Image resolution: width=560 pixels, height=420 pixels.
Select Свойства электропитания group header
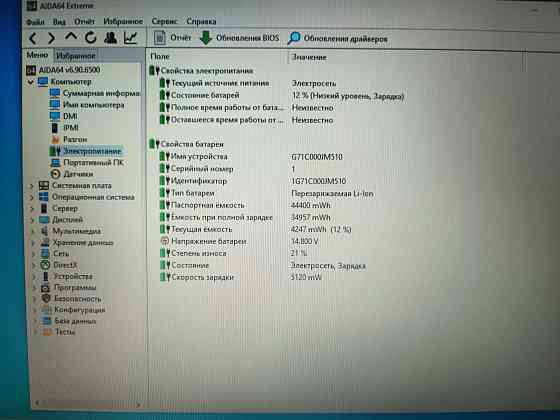202,71
